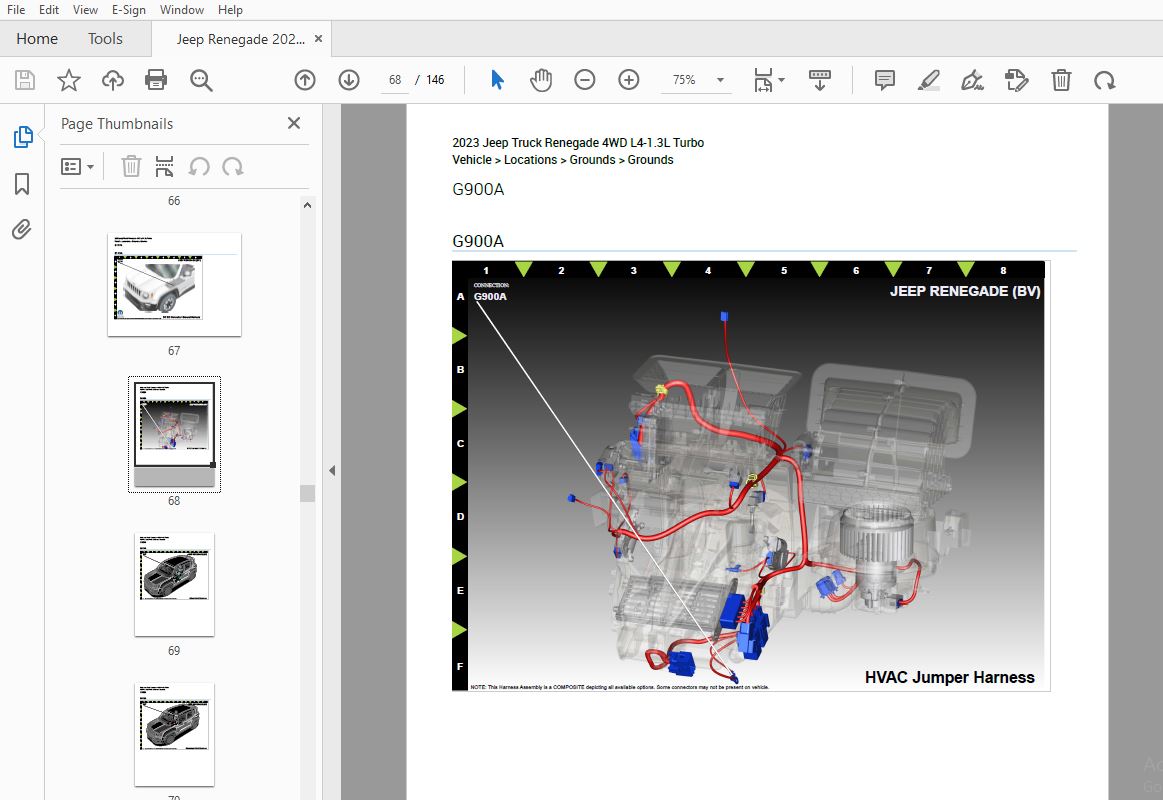This screenshot has width=1163, height=800.
Task: Zoom in with plus button
Action: [628, 79]
